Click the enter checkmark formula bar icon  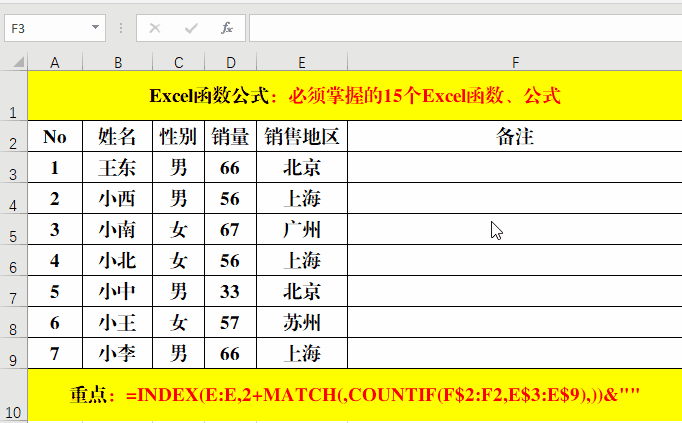[191, 29]
